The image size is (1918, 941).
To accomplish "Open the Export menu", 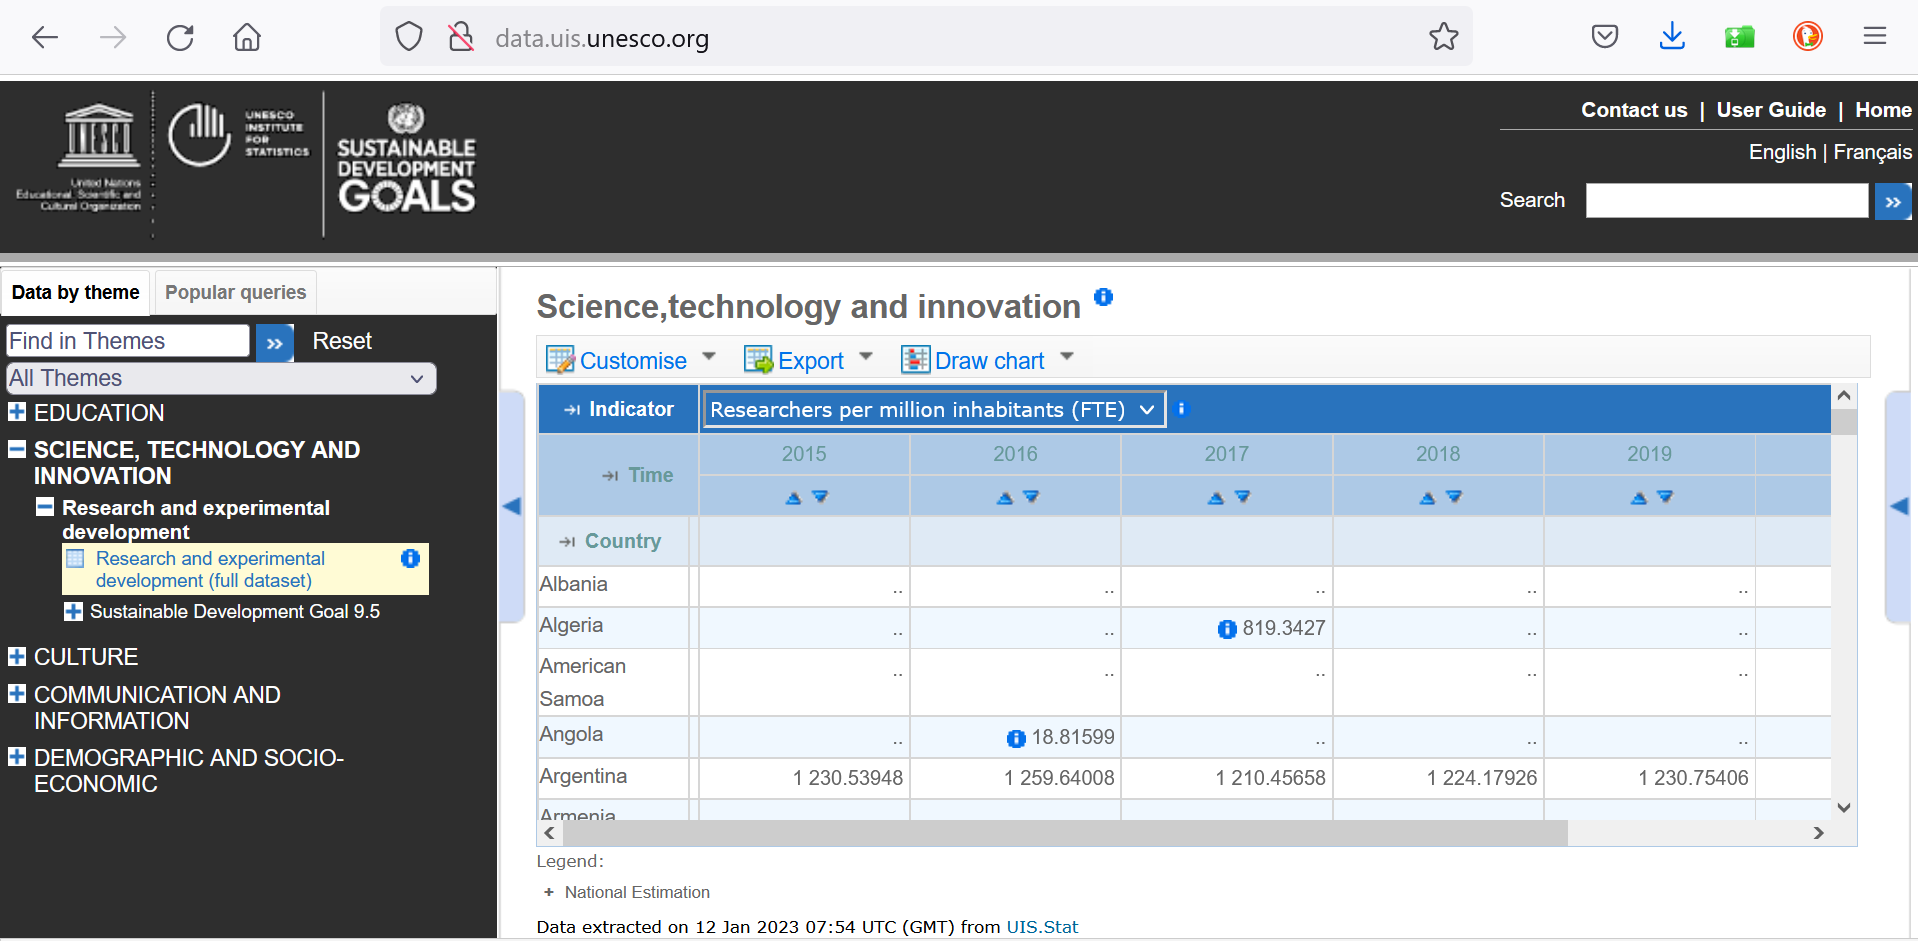I will [x=810, y=360].
